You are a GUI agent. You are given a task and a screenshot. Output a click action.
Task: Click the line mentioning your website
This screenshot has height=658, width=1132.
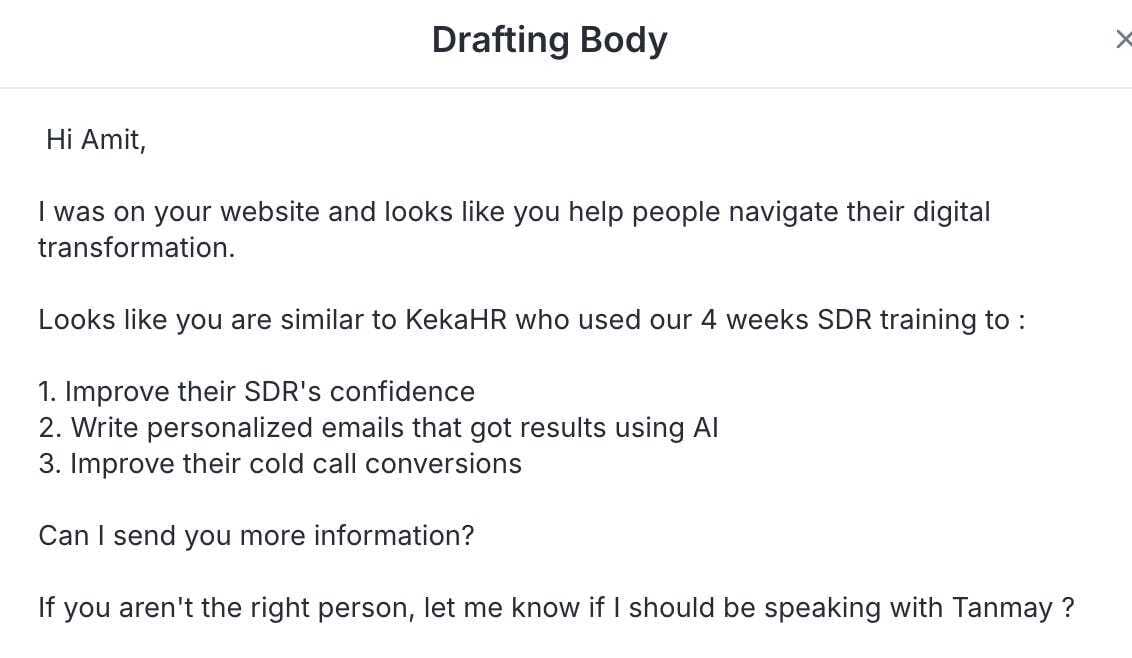click(514, 212)
